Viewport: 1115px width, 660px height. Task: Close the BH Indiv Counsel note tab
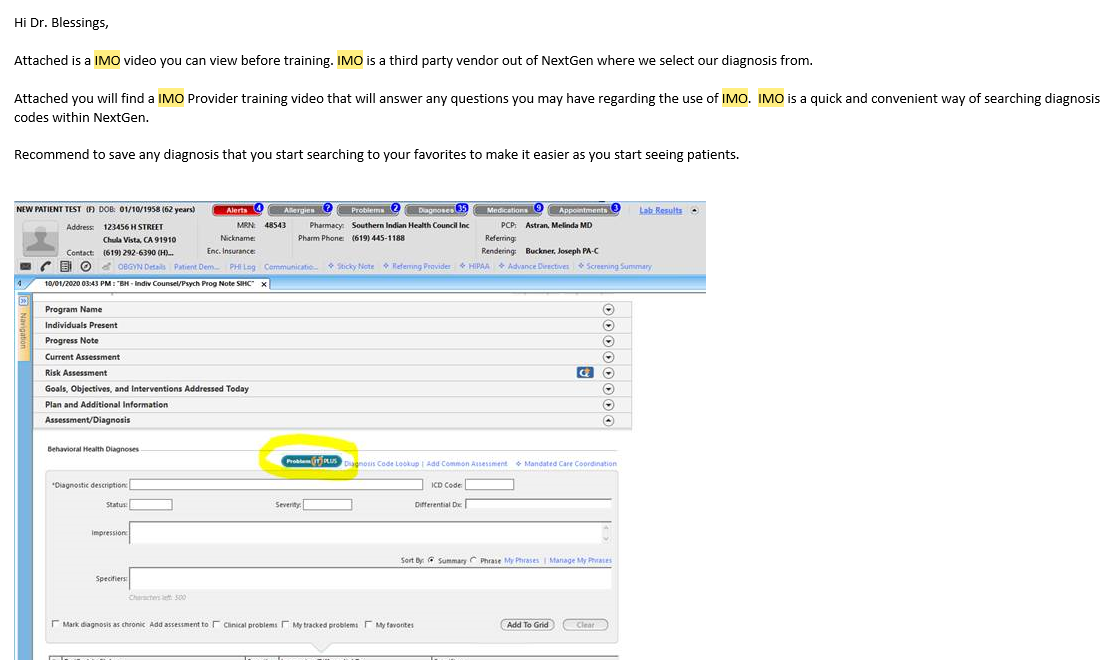point(264,284)
